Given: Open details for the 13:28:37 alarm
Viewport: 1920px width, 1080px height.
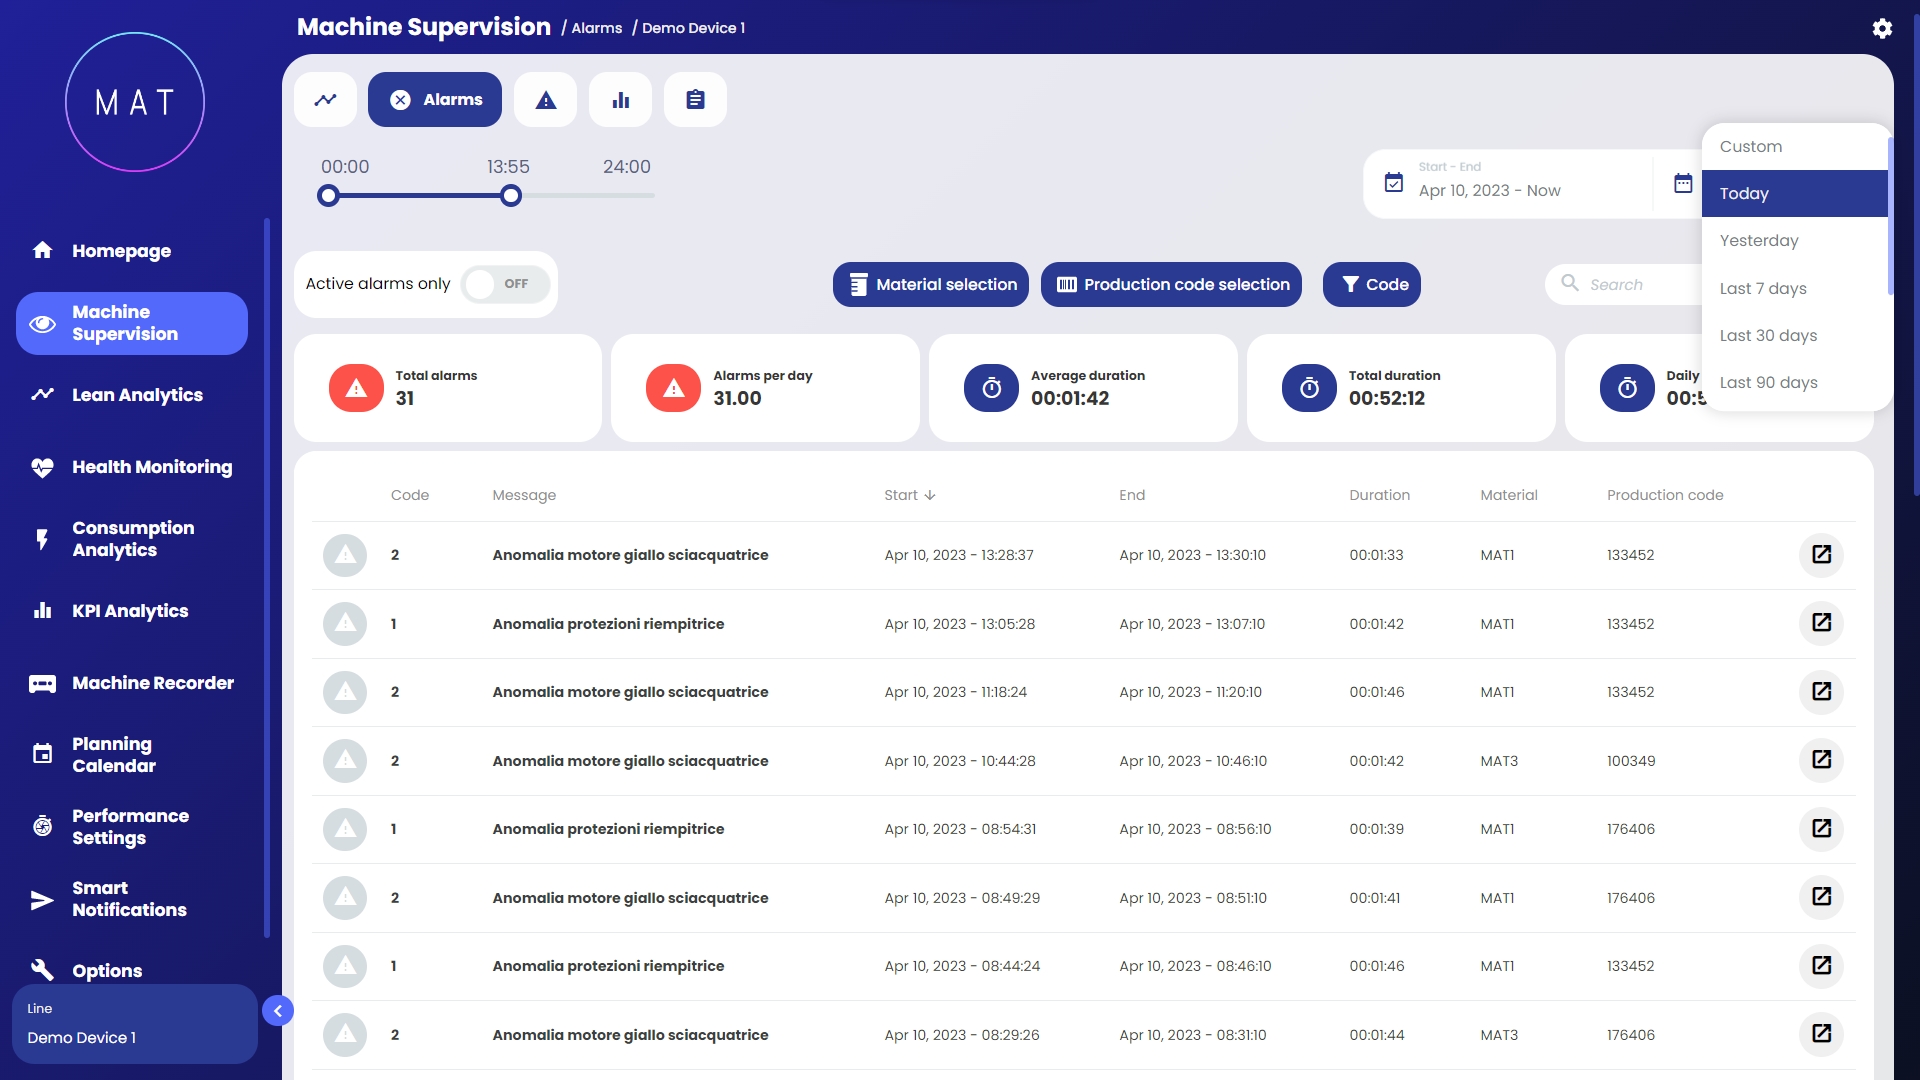Looking at the screenshot, I should (1821, 555).
